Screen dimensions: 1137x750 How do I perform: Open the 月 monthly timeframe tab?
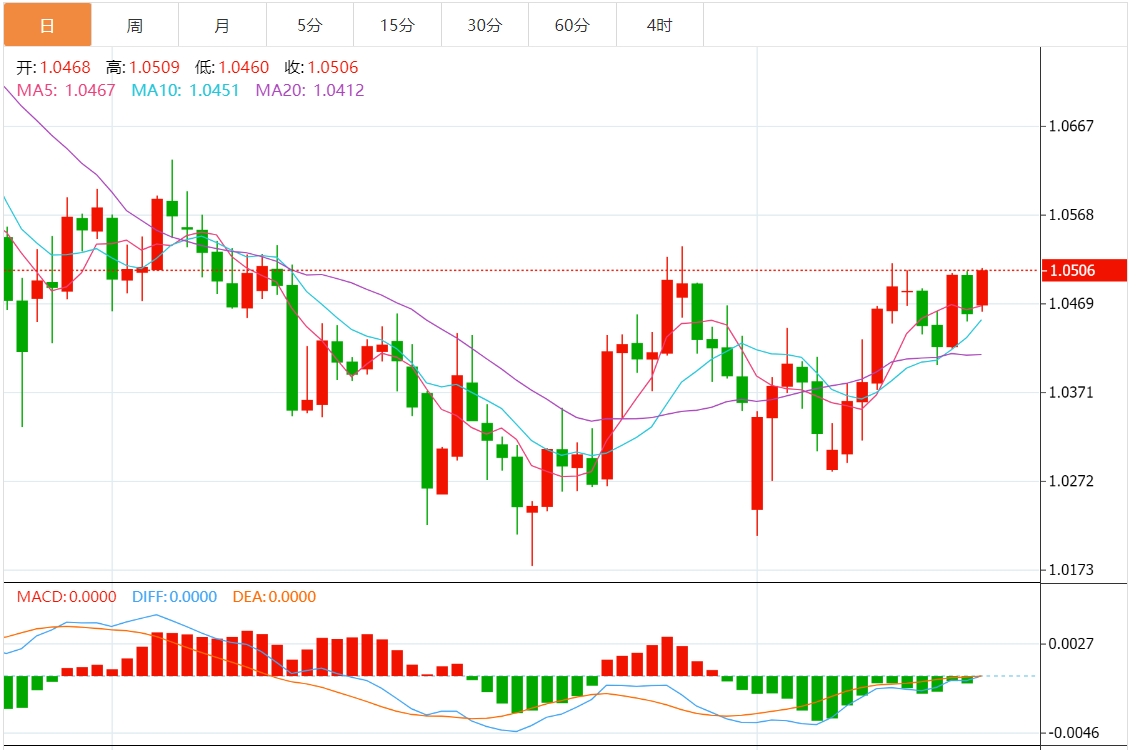tap(222, 25)
